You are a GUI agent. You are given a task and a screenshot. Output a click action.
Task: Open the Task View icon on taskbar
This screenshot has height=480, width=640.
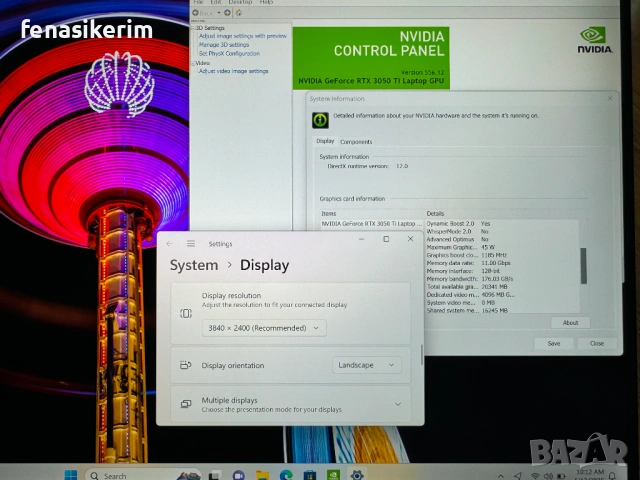tap(214, 475)
